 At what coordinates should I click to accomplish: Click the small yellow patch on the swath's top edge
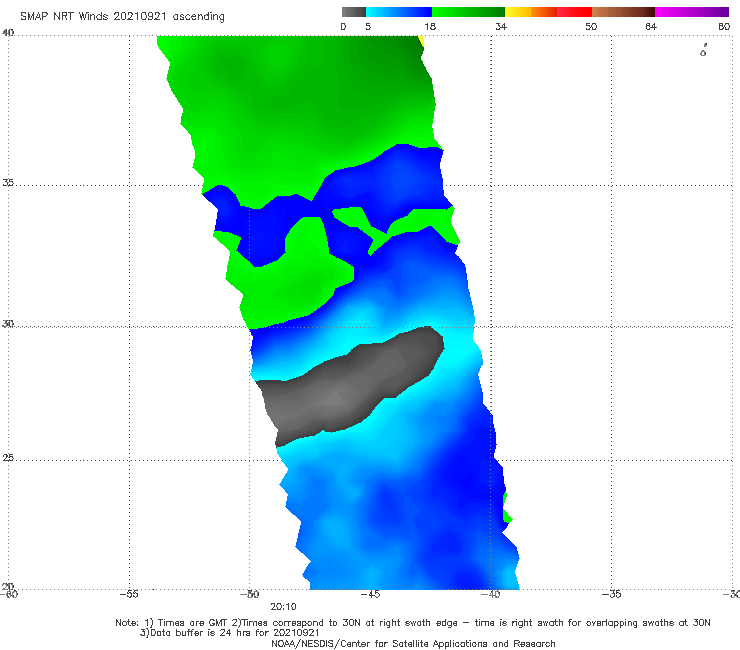point(421,41)
